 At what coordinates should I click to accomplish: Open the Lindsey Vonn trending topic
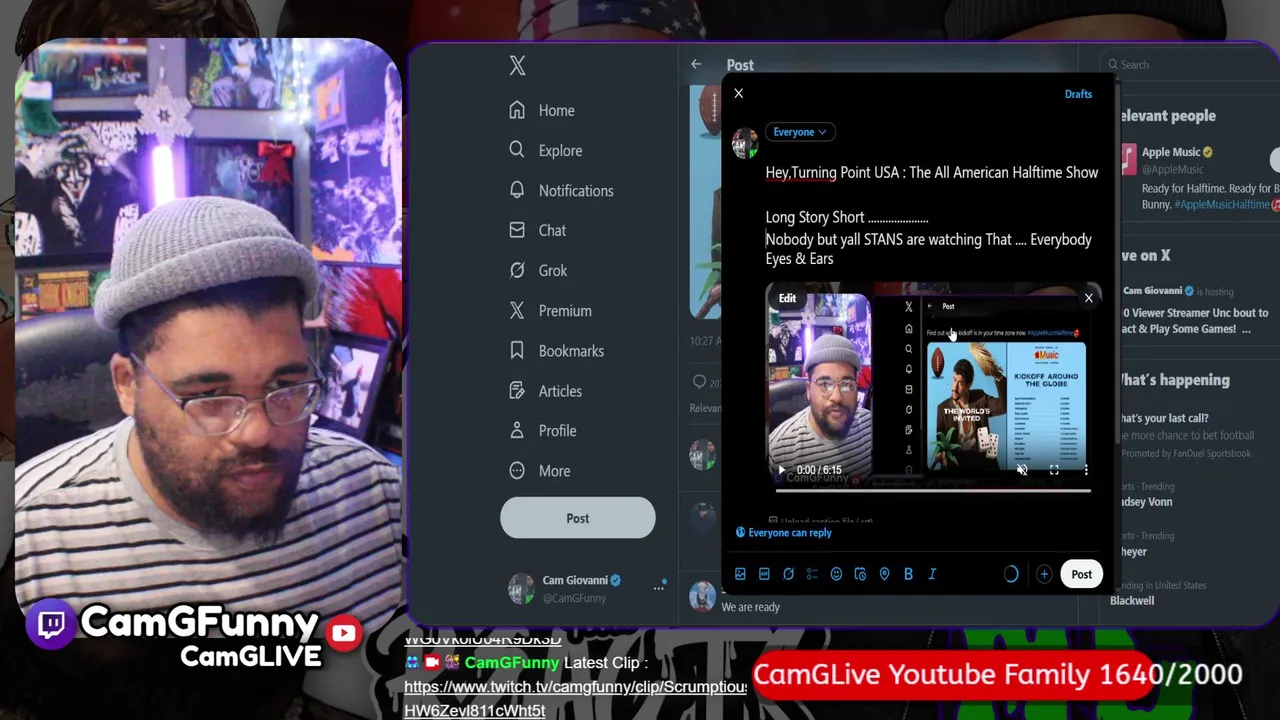tap(1146, 502)
